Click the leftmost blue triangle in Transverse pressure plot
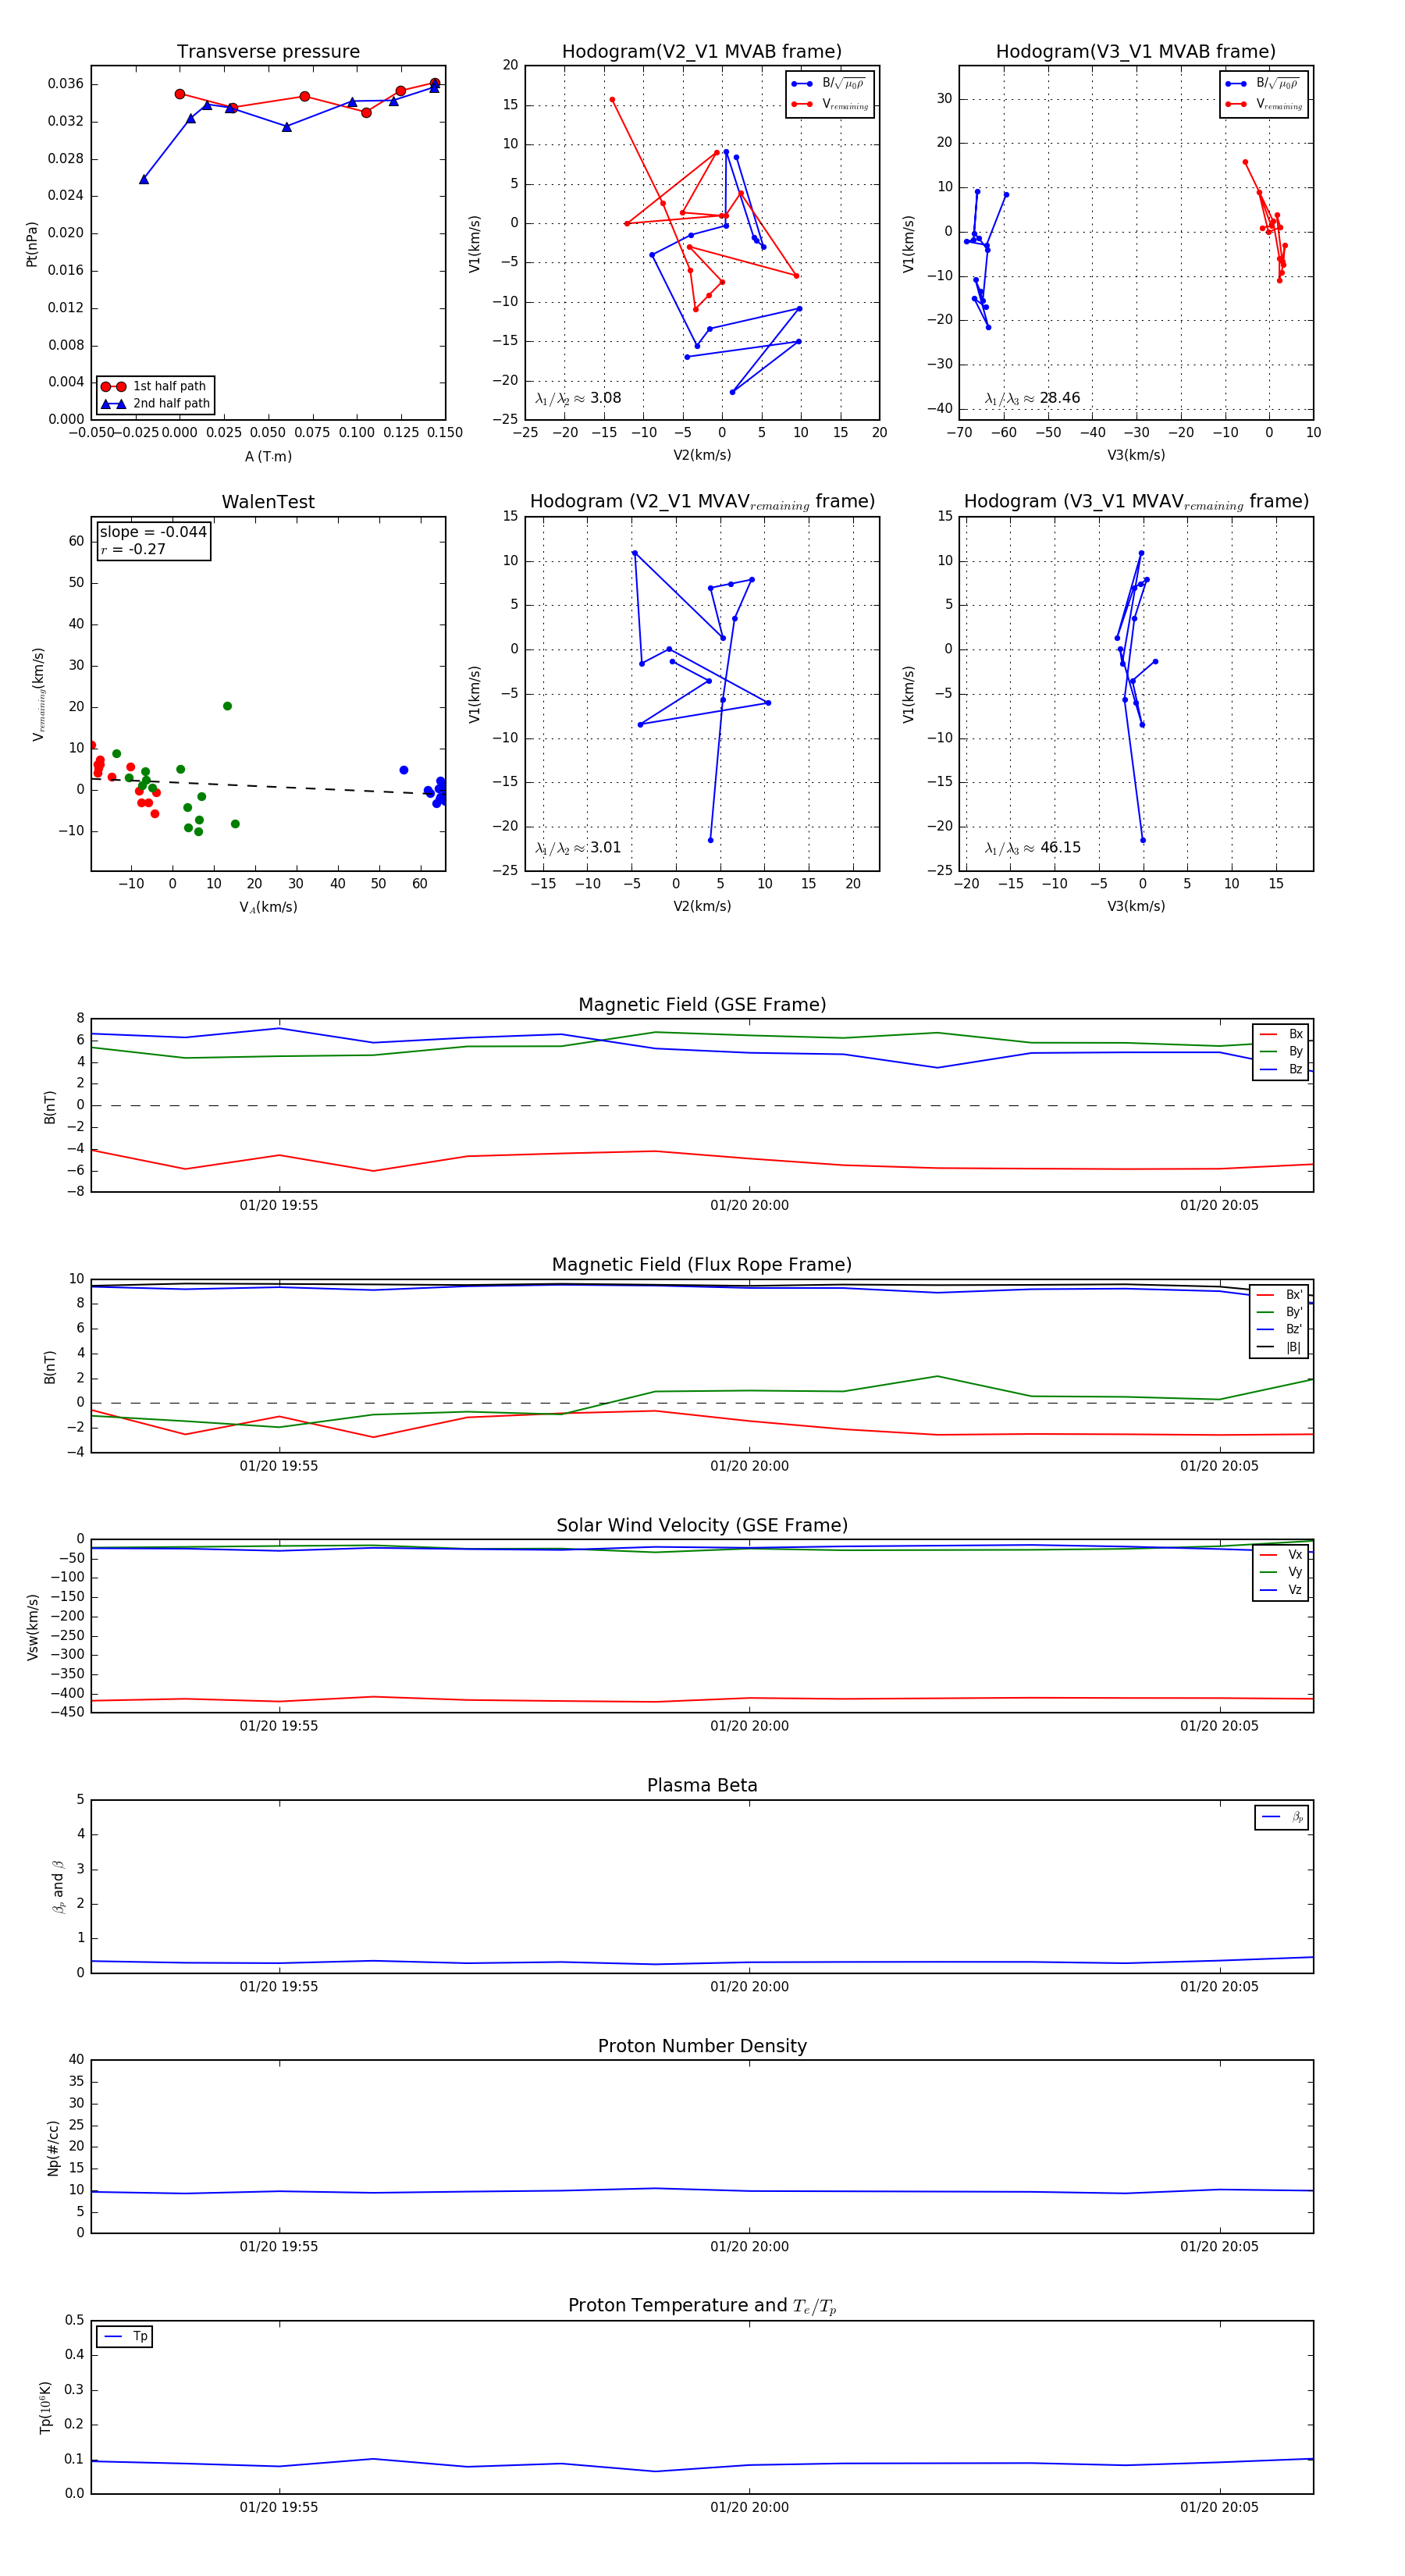The height and width of the screenshot is (2576, 1405). (144, 179)
